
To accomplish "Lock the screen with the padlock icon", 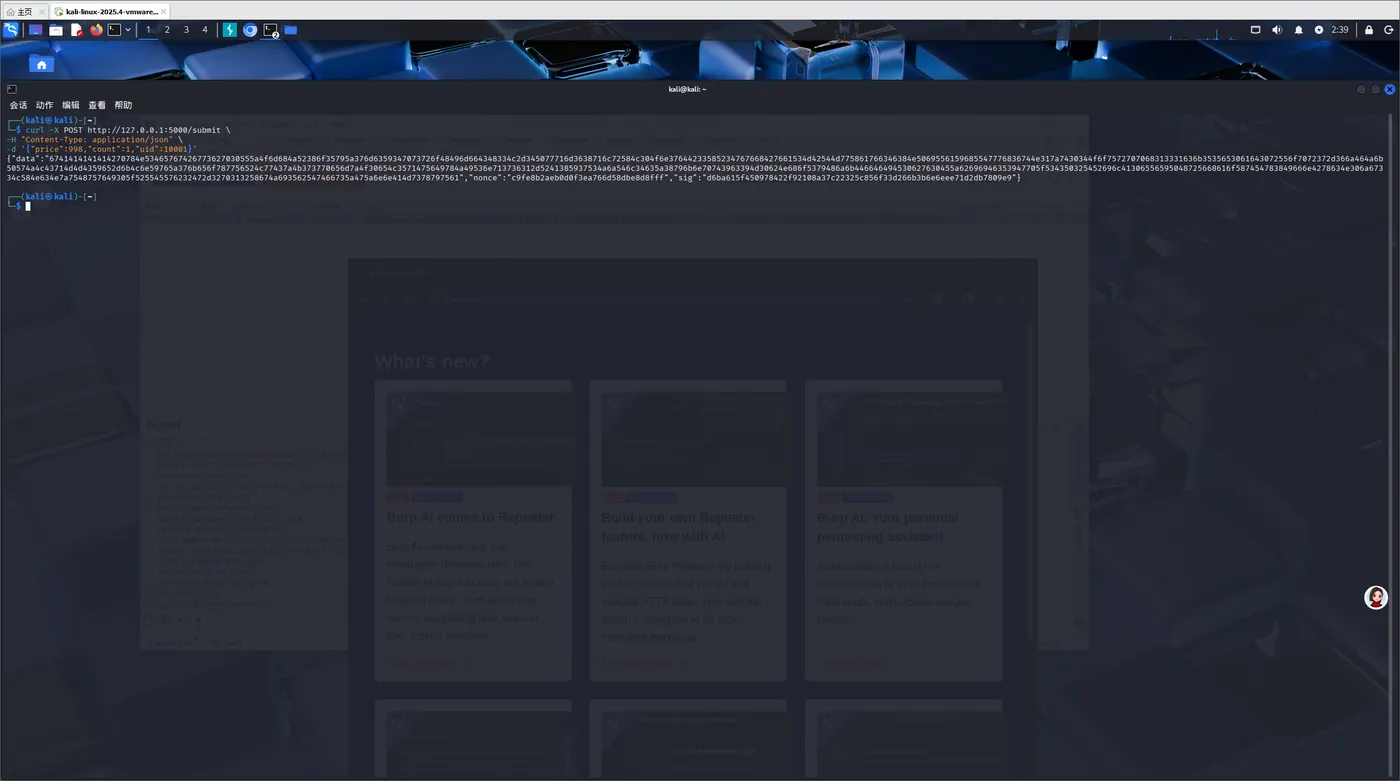I will click(1369, 30).
